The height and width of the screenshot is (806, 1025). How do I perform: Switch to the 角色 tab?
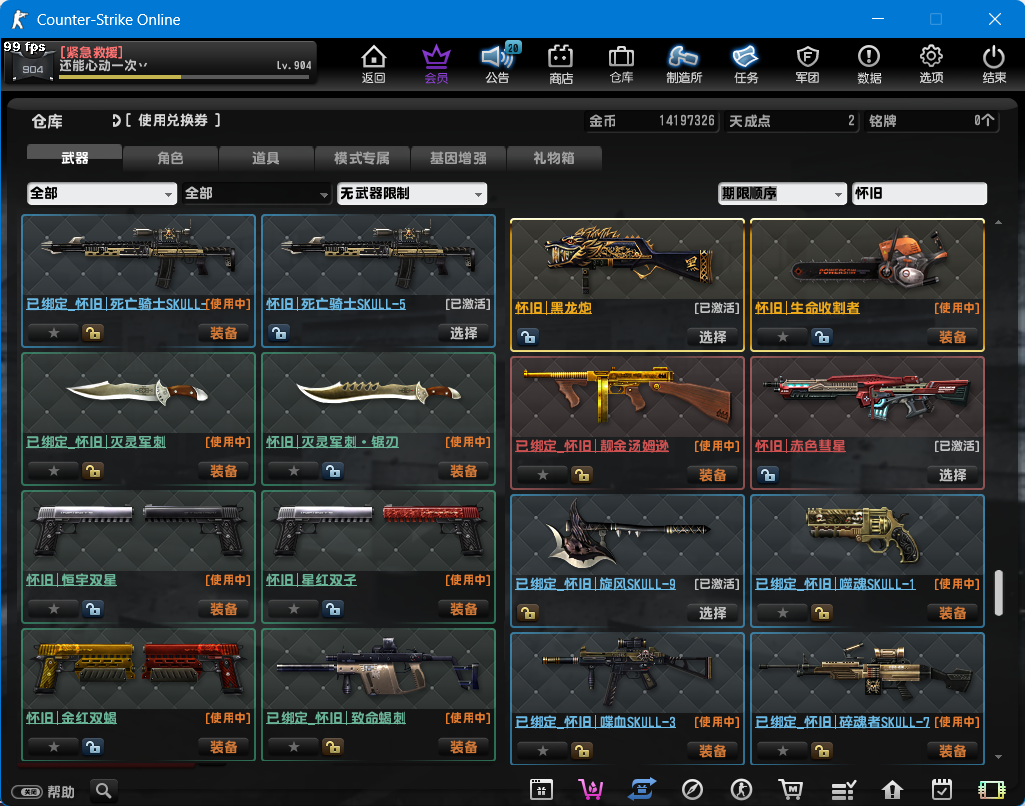tap(170, 158)
